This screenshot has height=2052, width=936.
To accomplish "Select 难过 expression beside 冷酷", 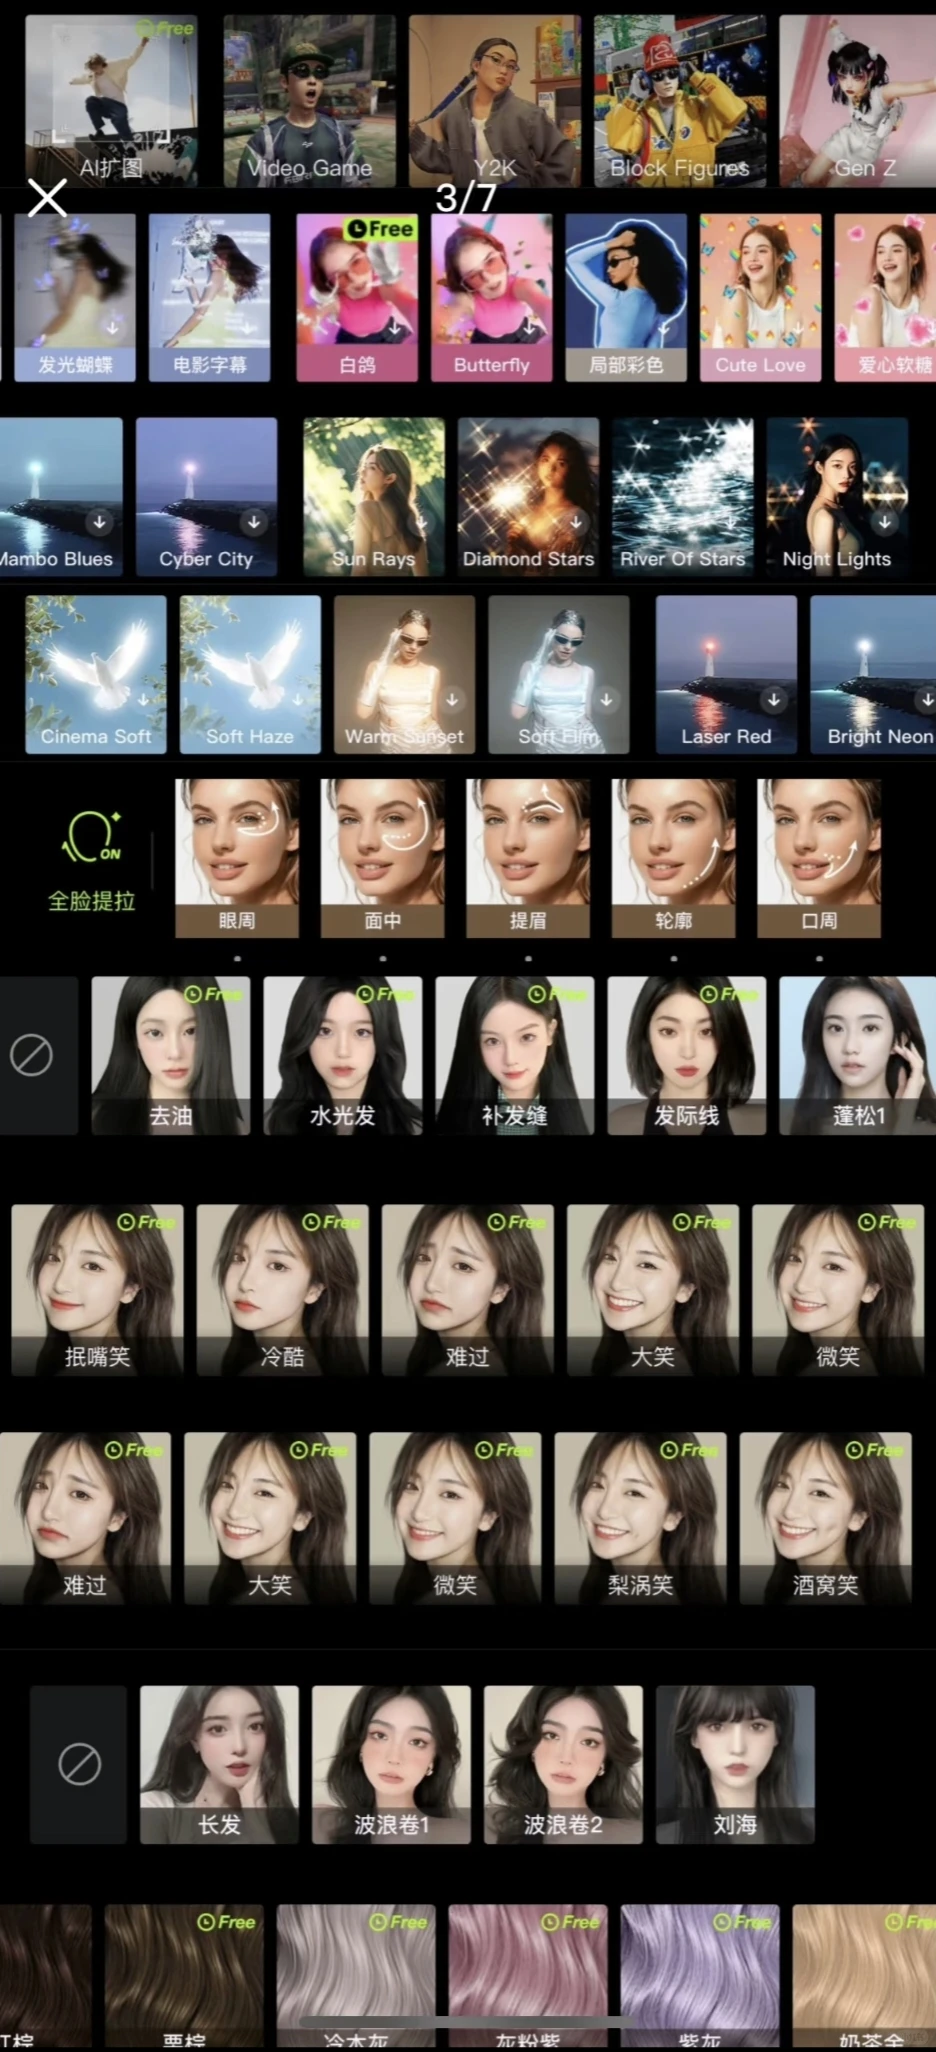I will tap(468, 1290).
